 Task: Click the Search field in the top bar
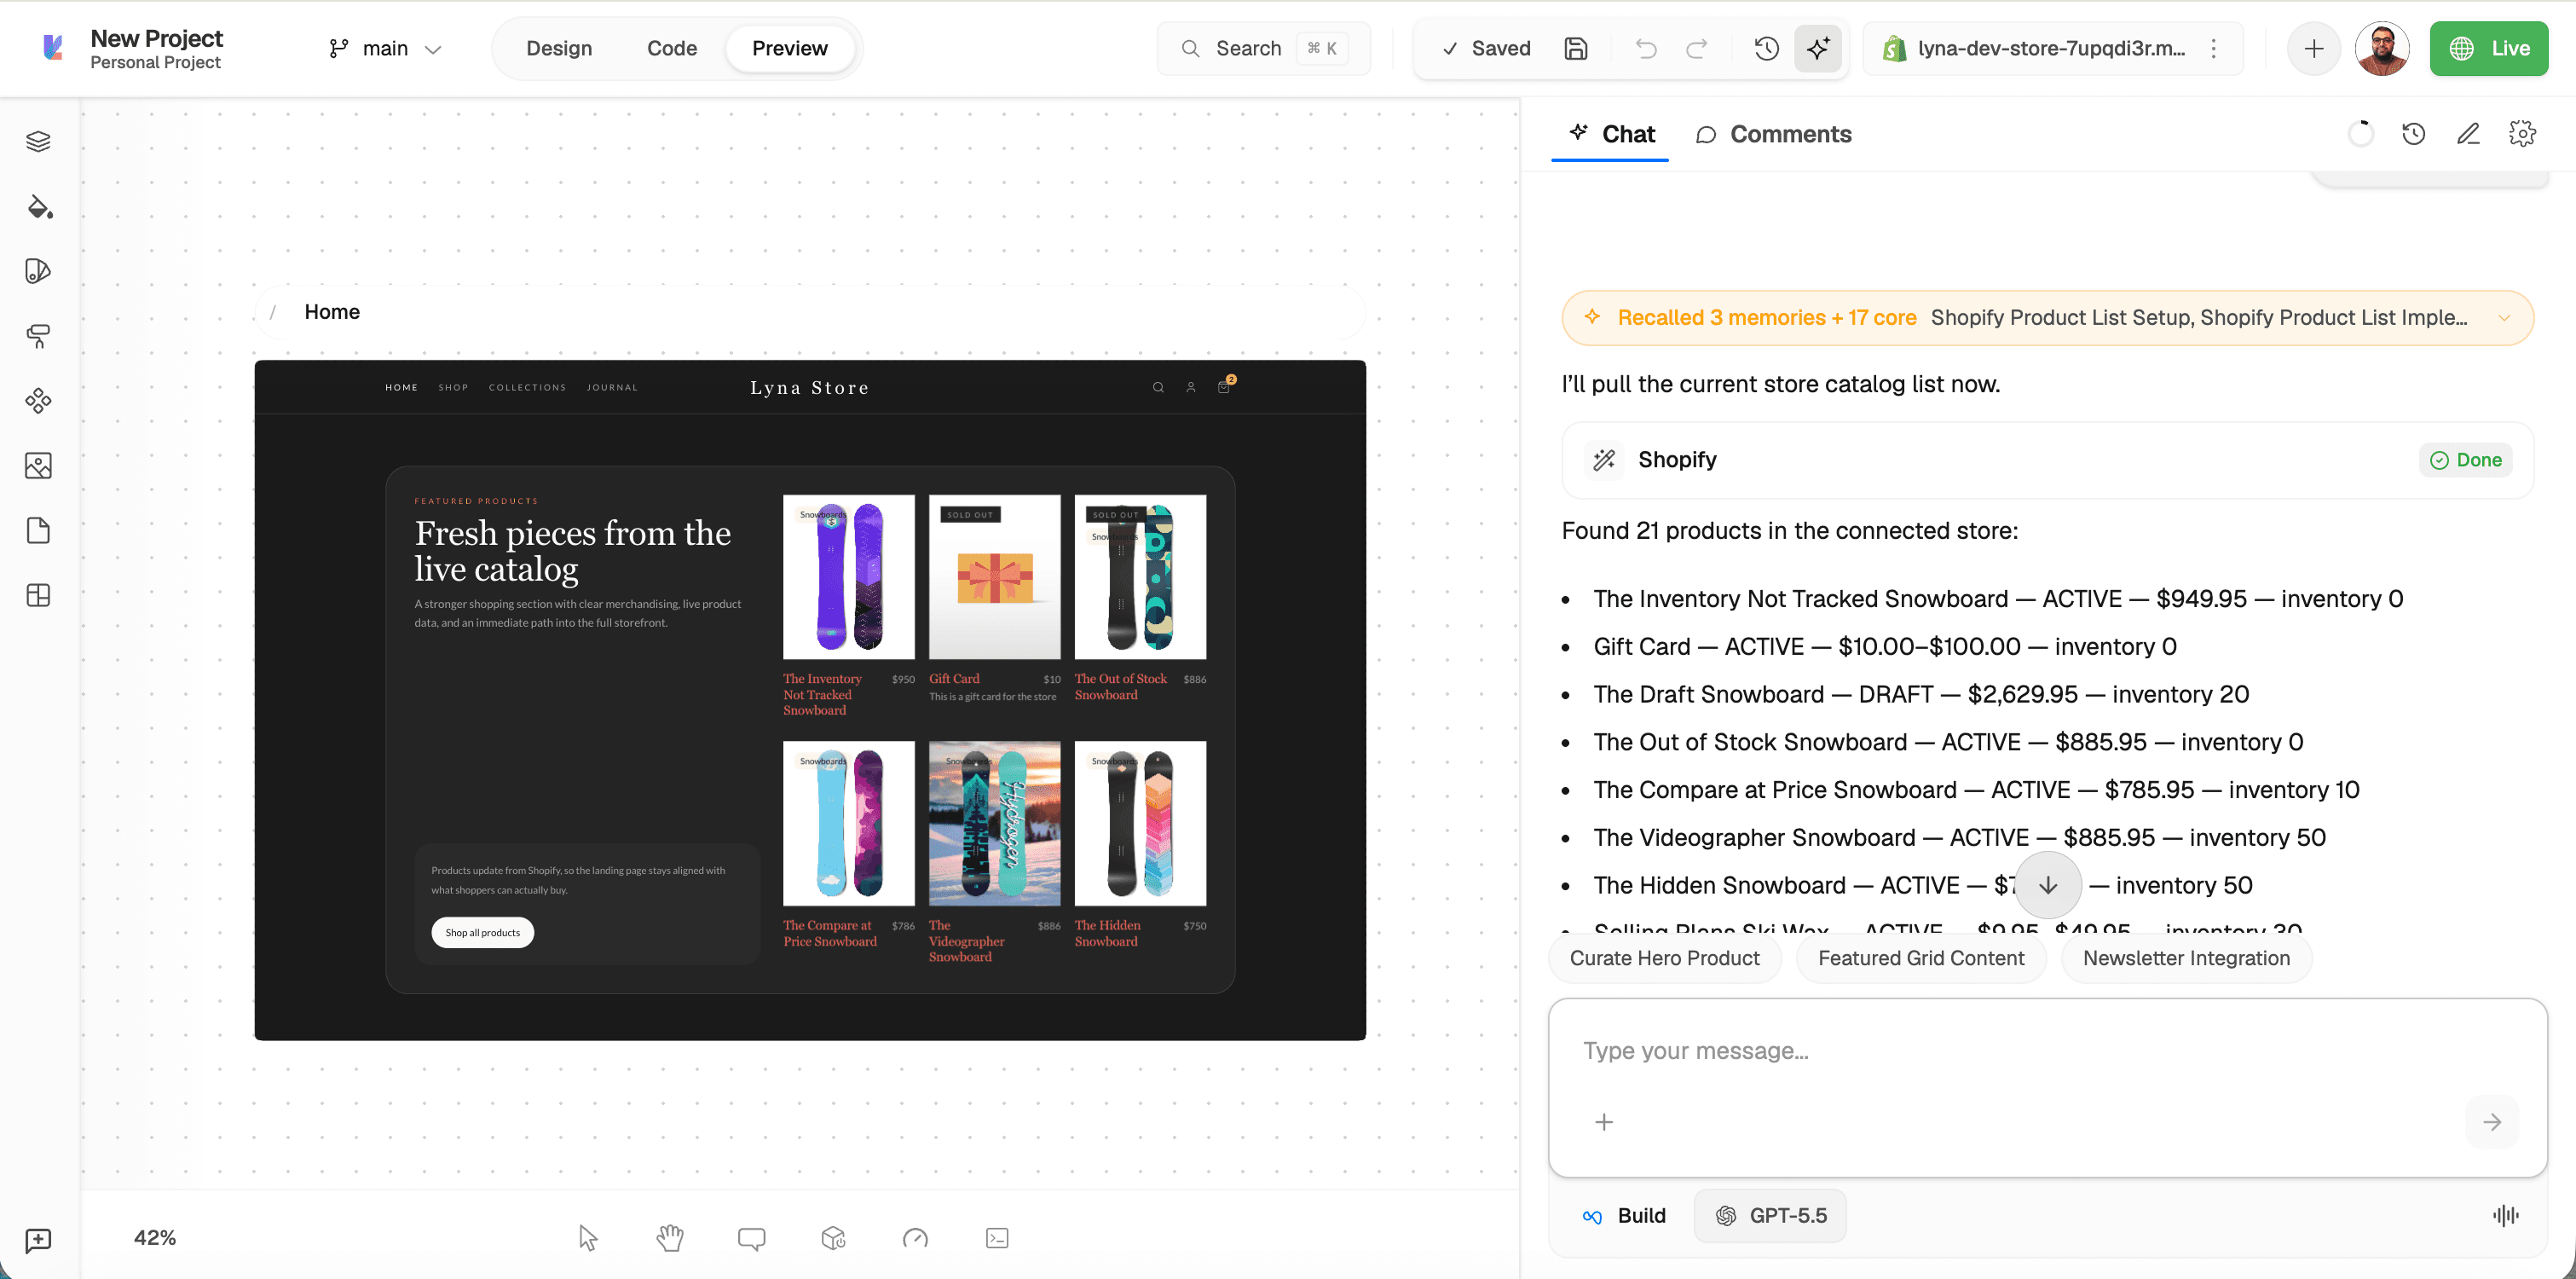point(1264,48)
